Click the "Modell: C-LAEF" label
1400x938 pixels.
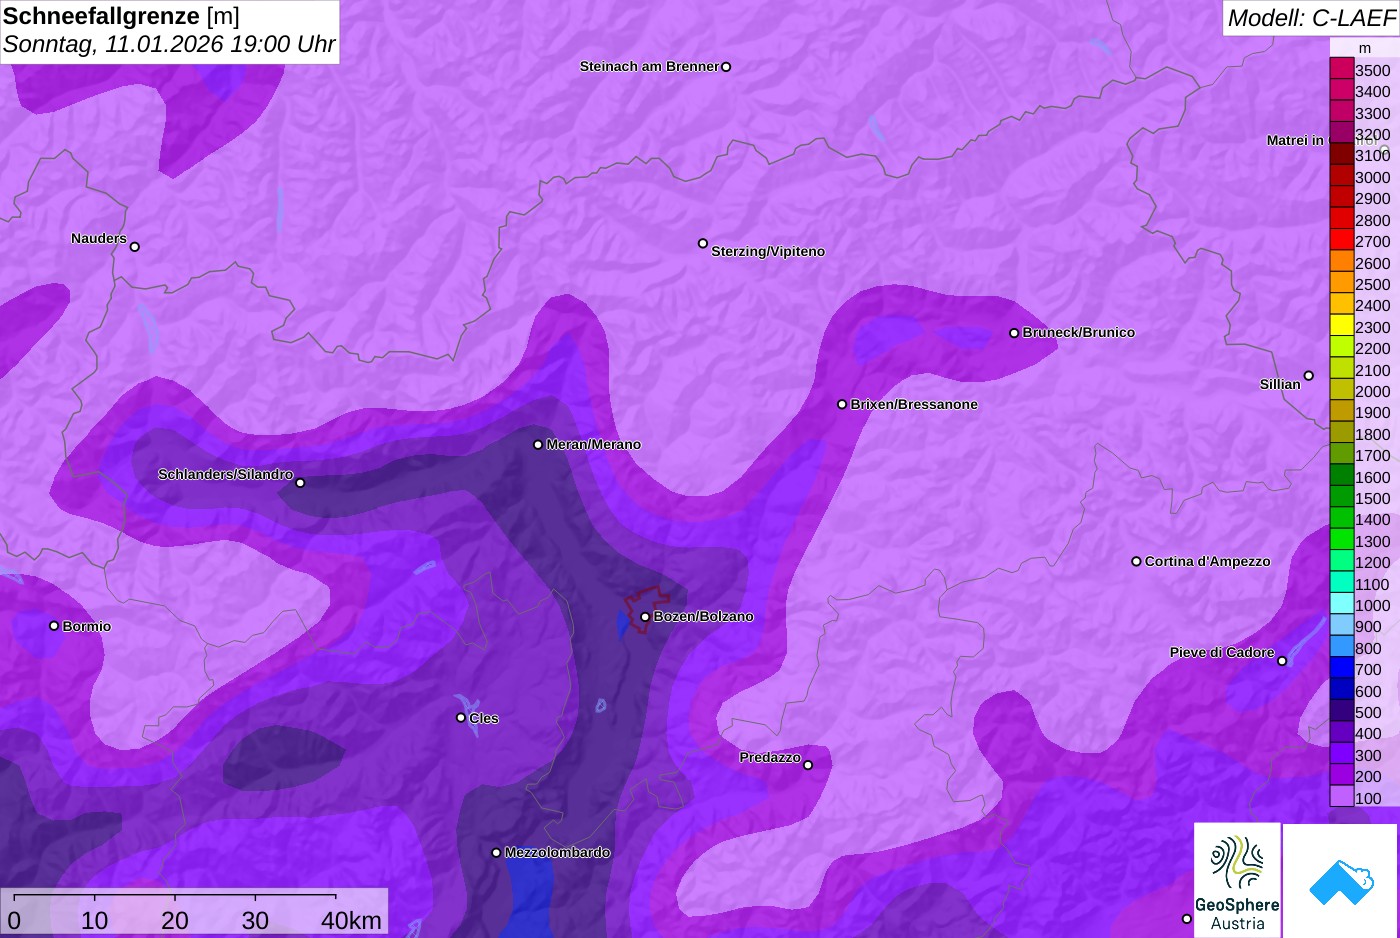1311,18
